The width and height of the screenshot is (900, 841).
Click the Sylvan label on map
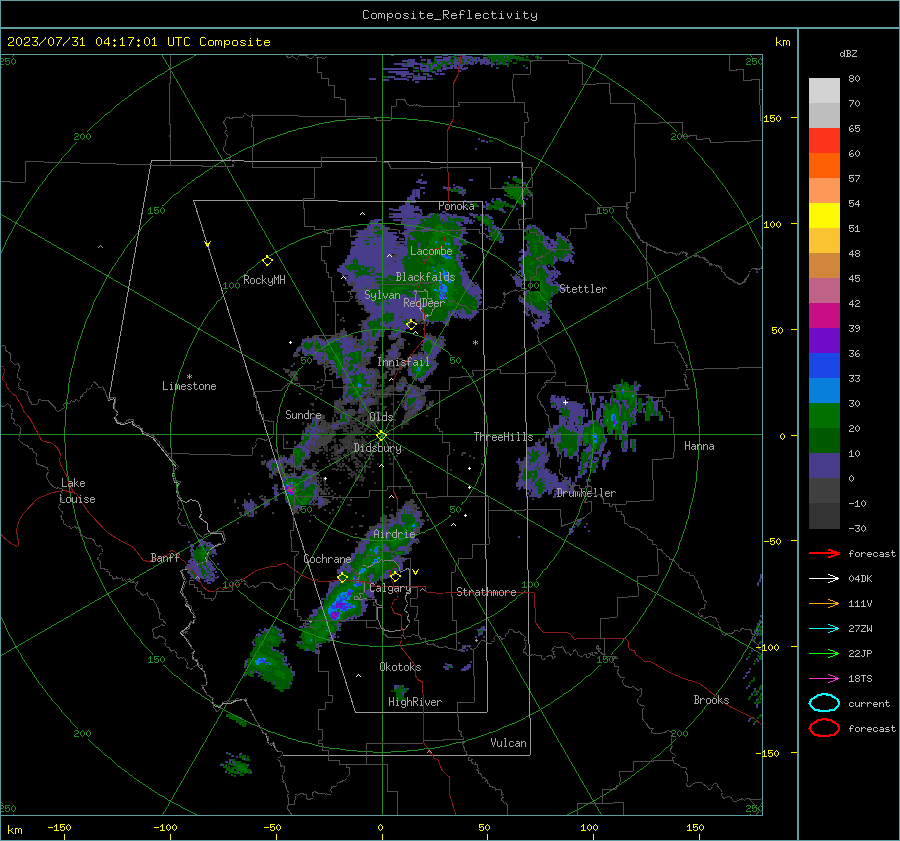(382, 295)
